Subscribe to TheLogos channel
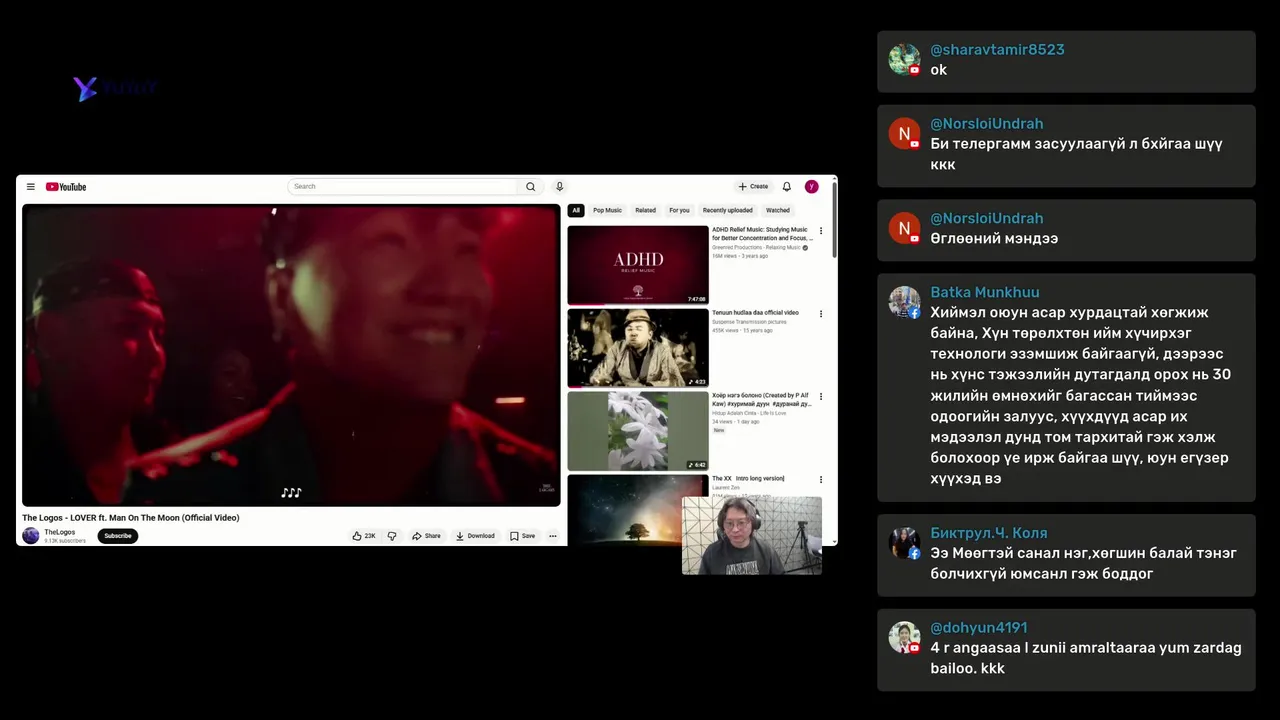This screenshot has height=720, width=1280. coord(118,536)
